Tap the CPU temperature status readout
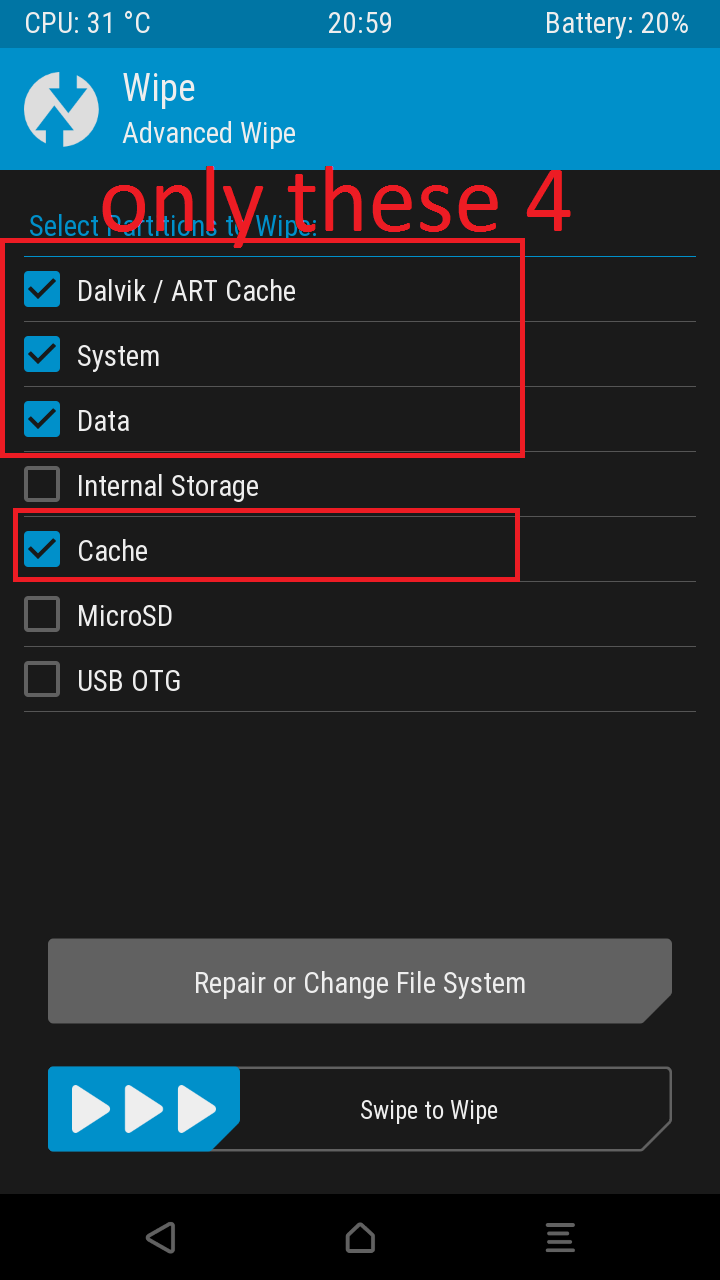This screenshot has width=720, height=1280. tap(88, 24)
